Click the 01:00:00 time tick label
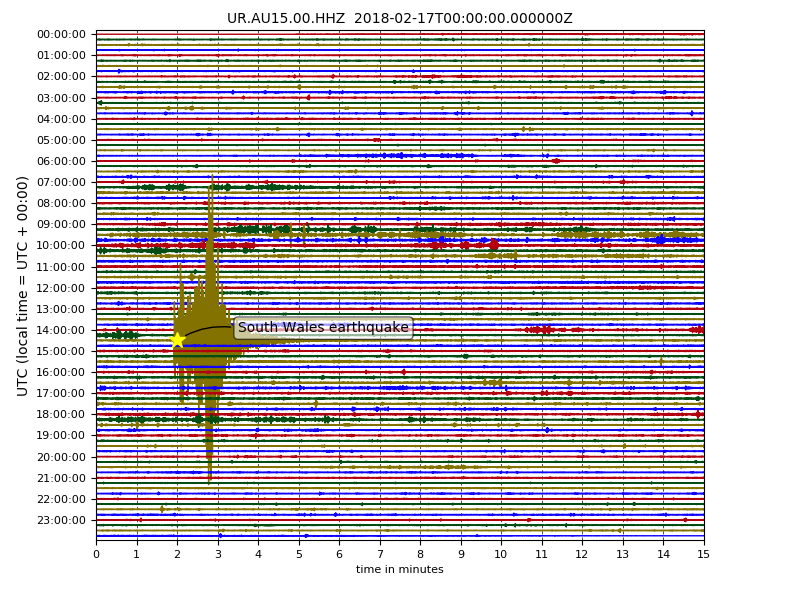 click(x=61, y=55)
